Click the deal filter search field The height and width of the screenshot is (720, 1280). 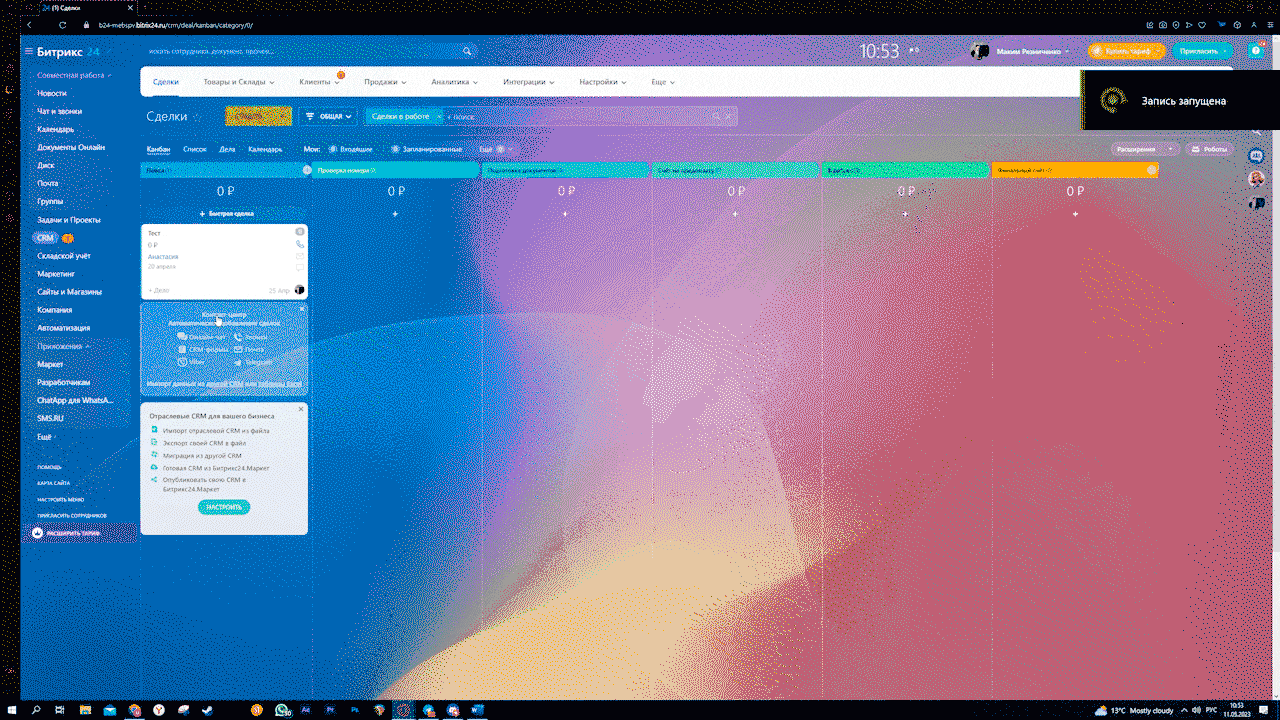click(x=580, y=116)
